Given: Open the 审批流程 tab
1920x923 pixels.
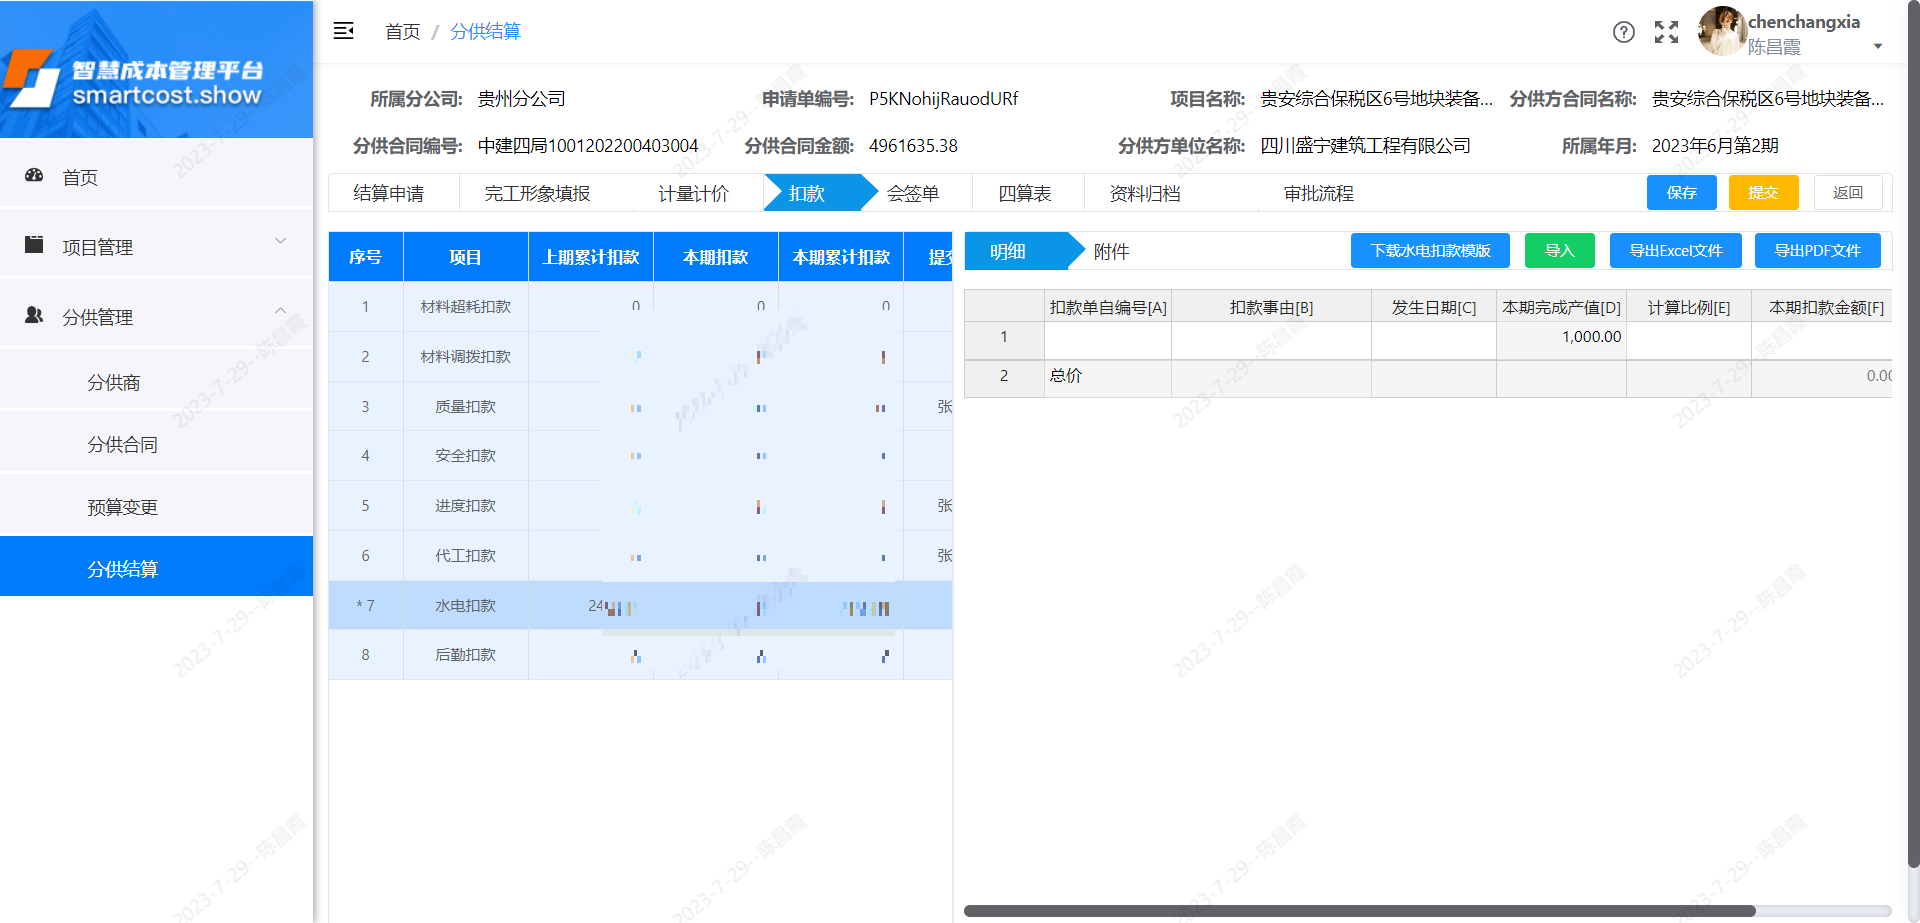Looking at the screenshot, I should pos(1319,193).
